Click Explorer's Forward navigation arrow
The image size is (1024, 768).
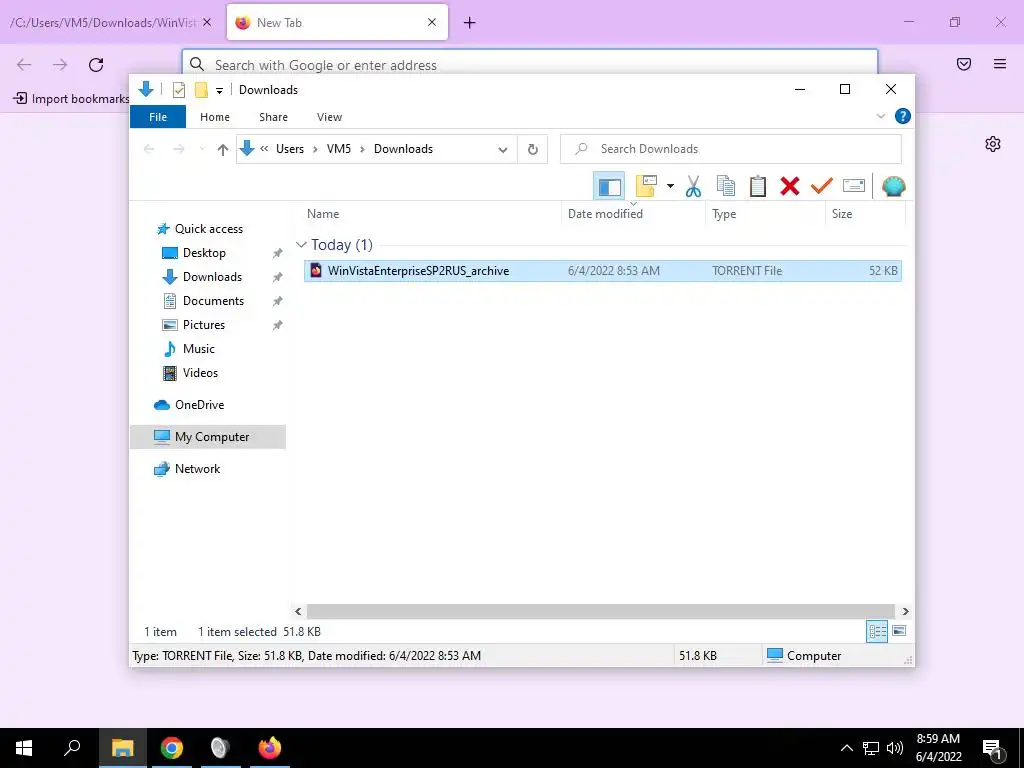tap(178, 150)
